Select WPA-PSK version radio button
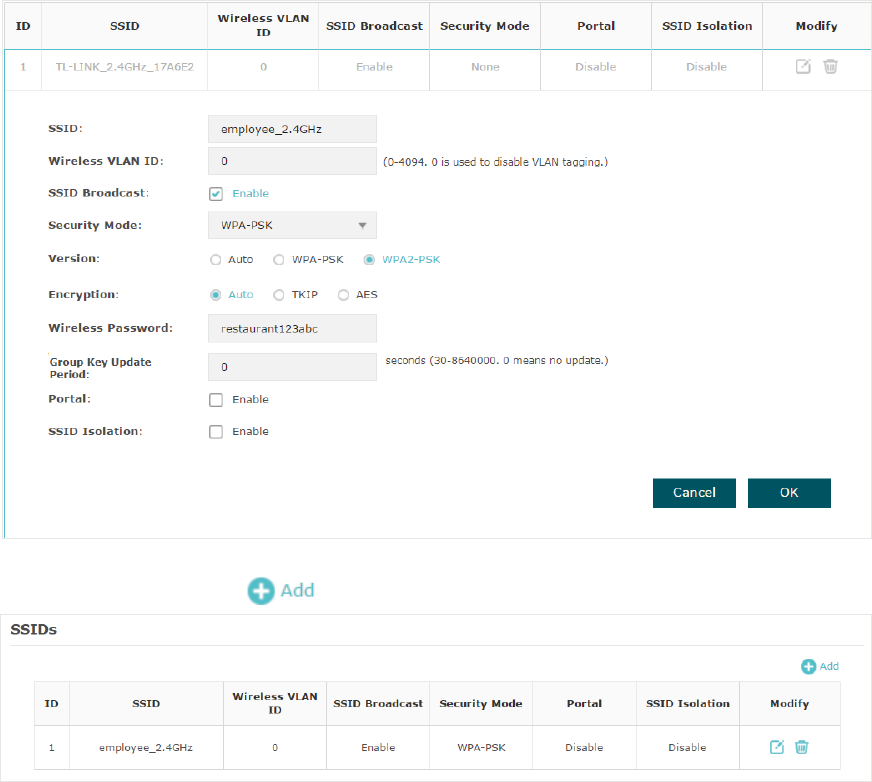The height and width of the screenshot is (782, 872). [279, 260]
